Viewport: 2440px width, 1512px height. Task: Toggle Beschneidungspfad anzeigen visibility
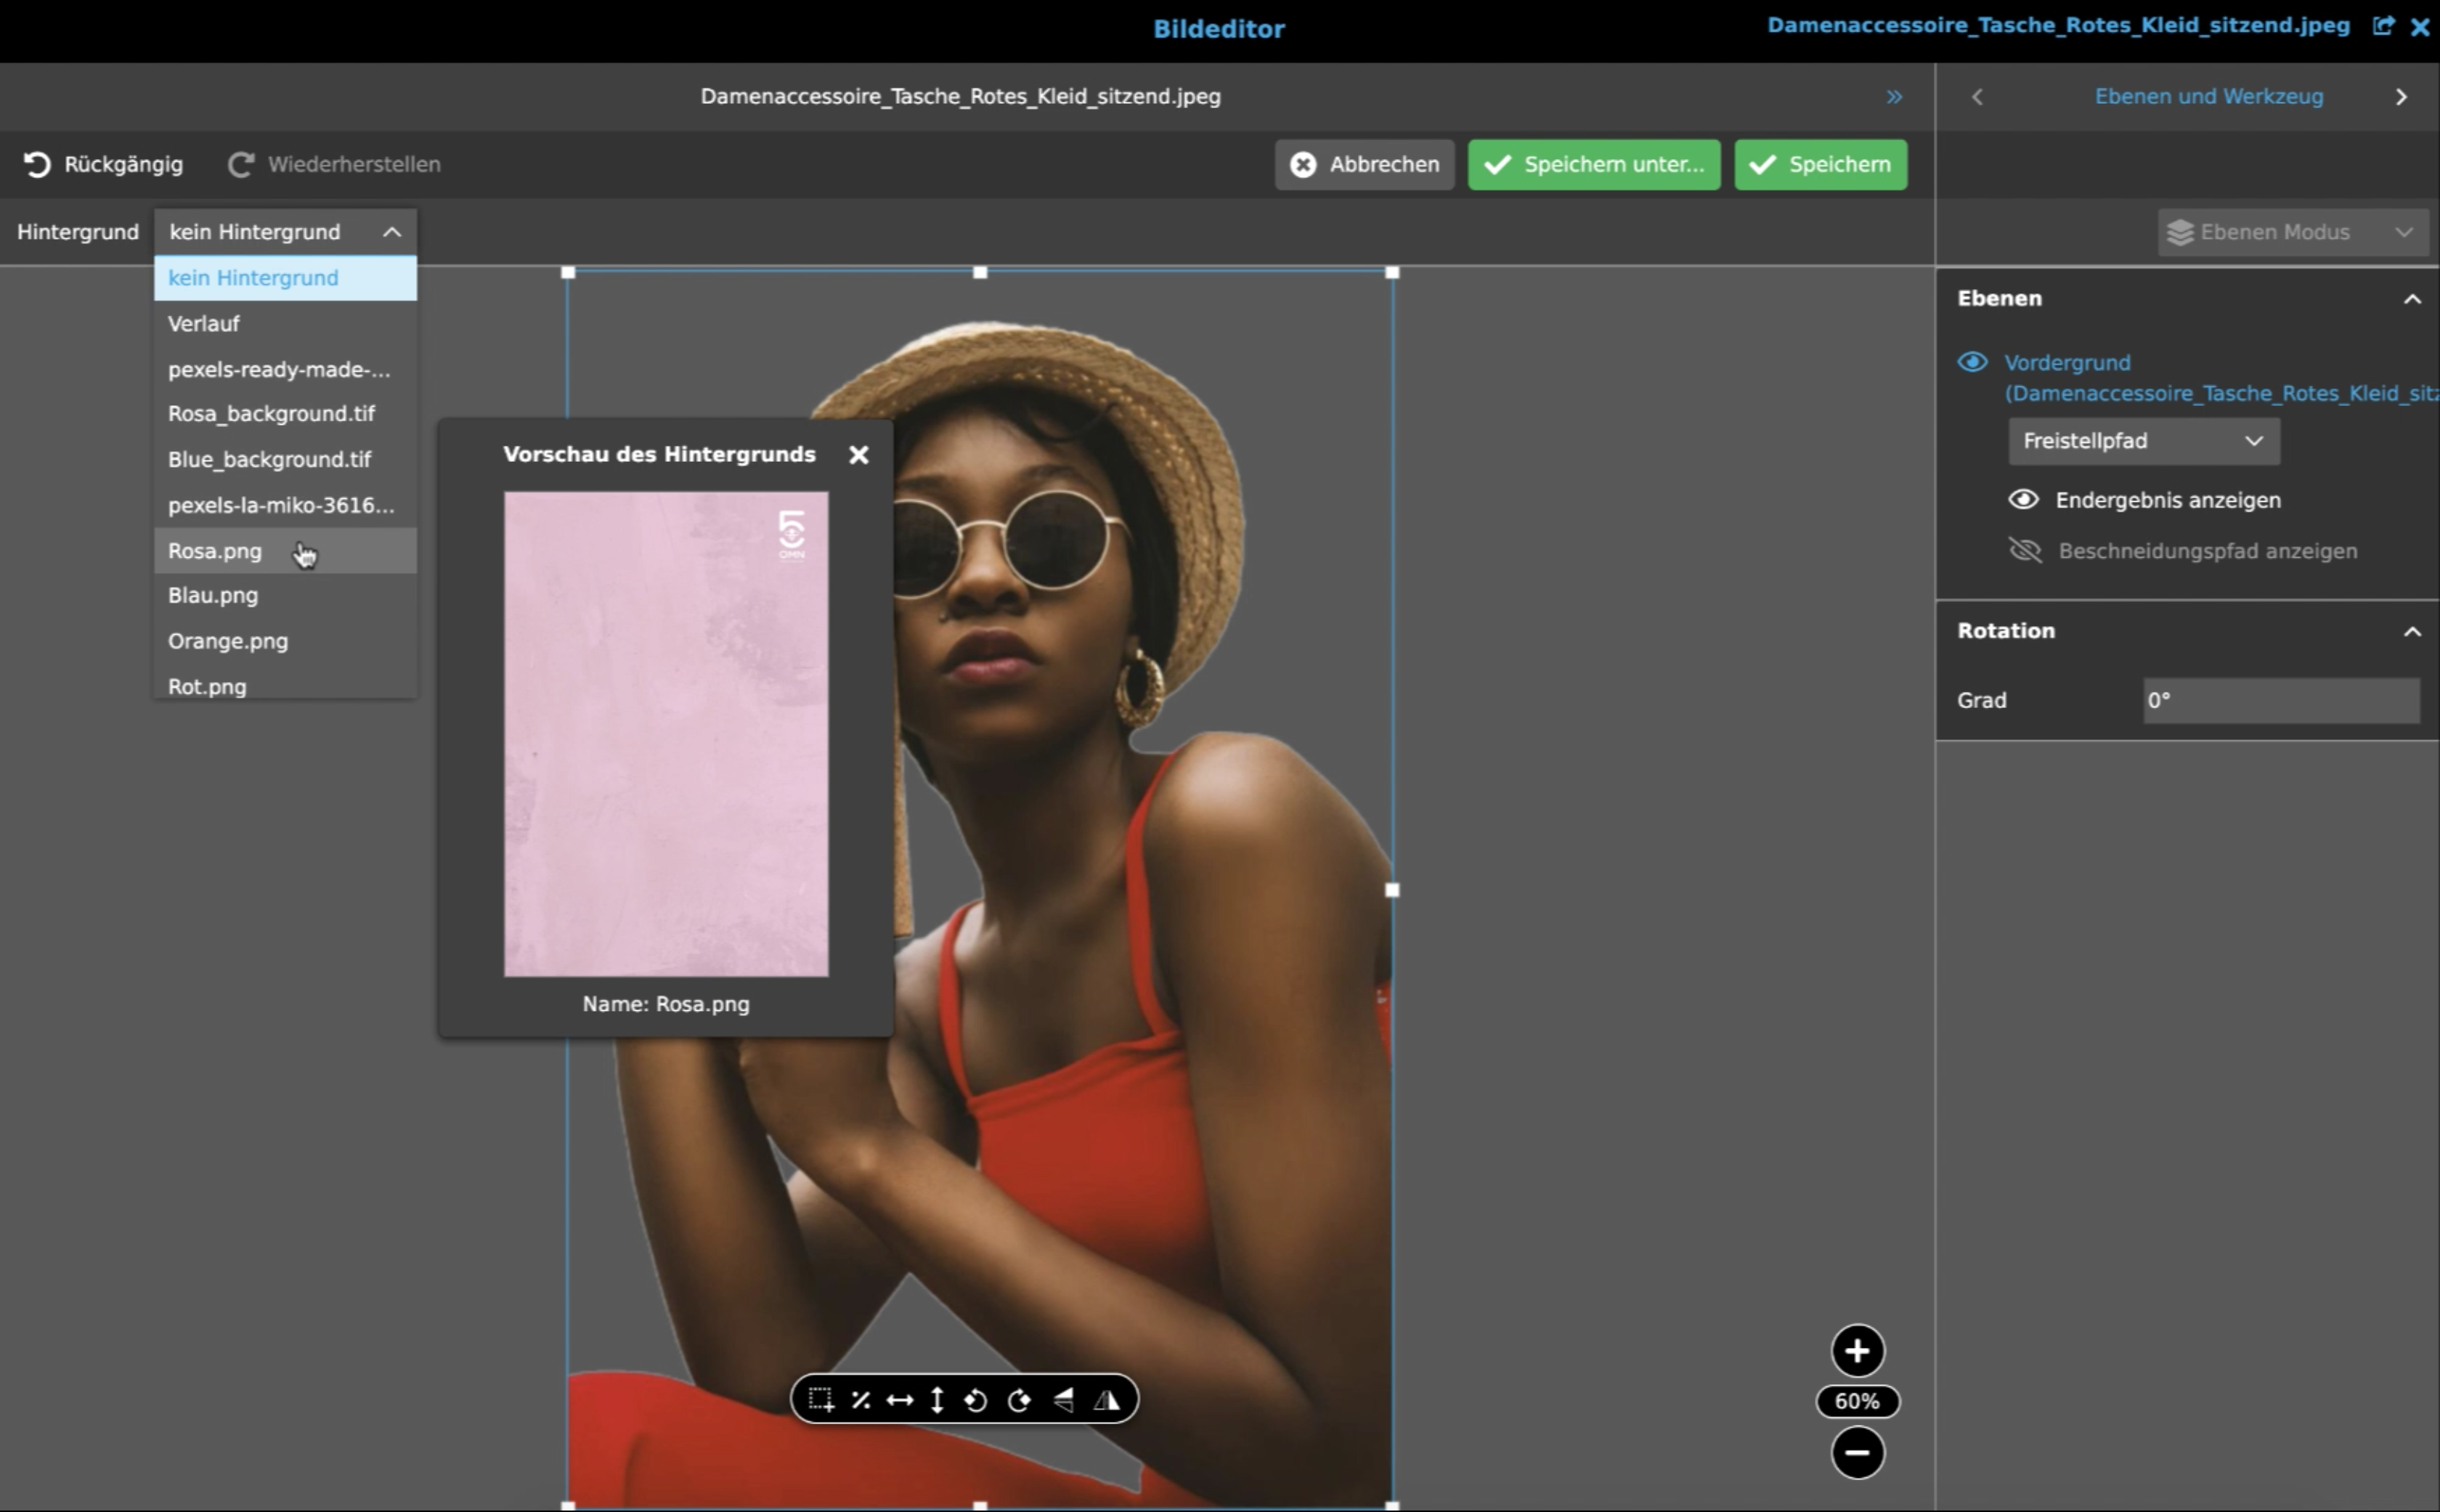pos(2025,551)
